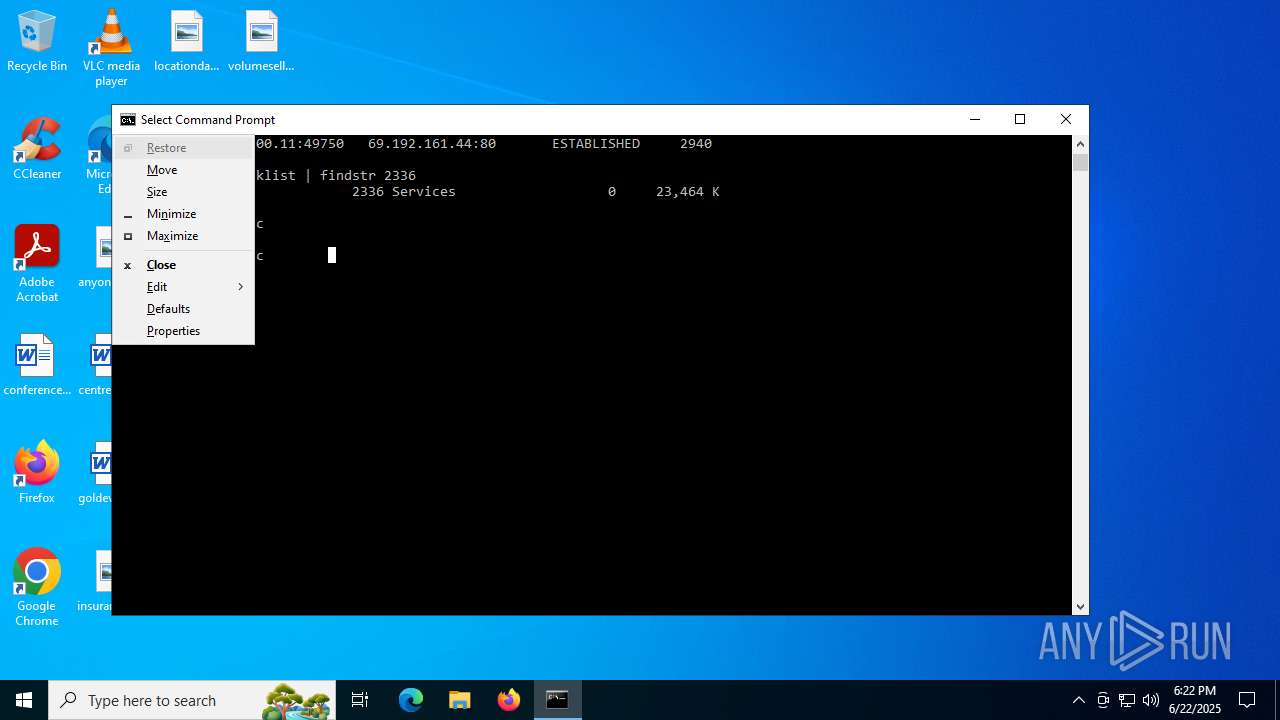Select the volumesell... image file icon

coord(261,42)
